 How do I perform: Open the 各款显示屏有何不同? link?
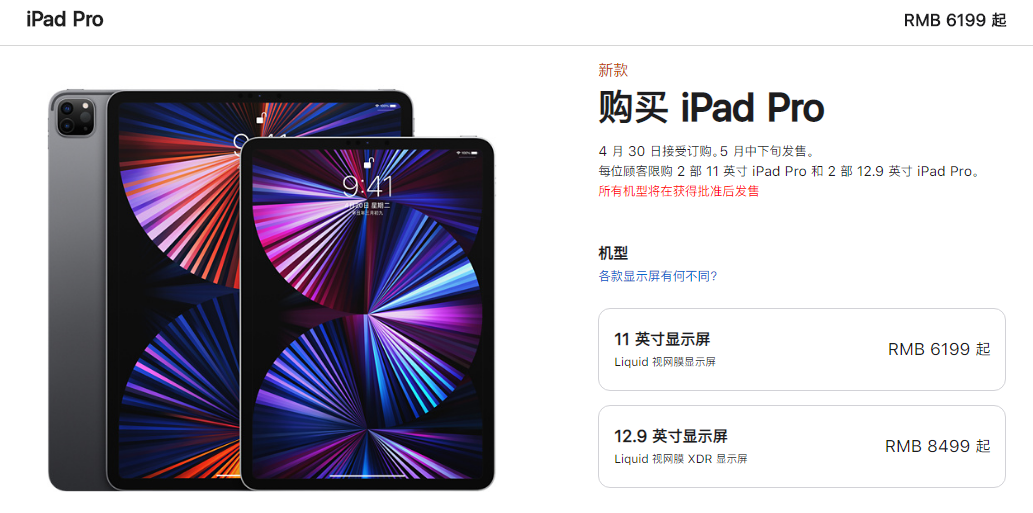657,276
